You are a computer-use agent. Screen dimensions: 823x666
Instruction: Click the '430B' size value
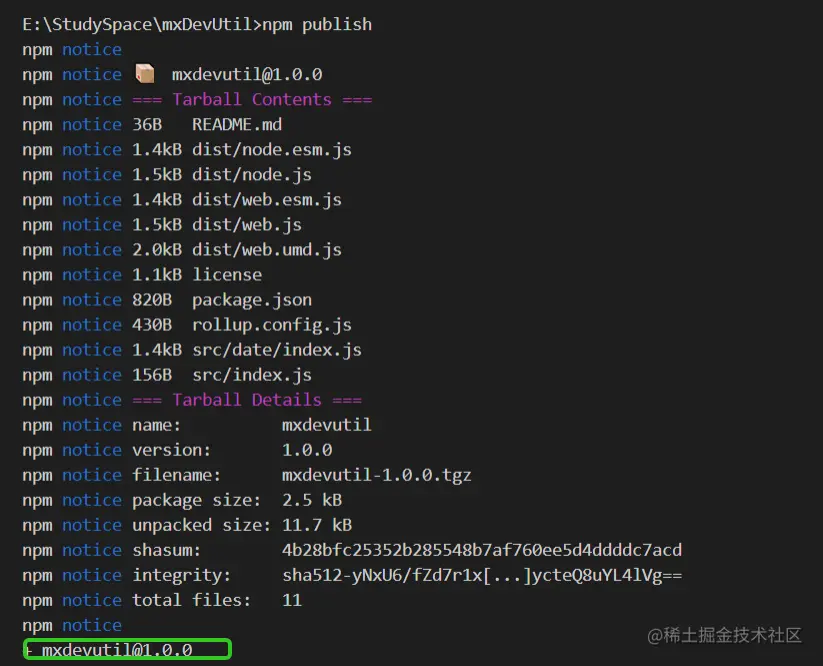[152, 325]
